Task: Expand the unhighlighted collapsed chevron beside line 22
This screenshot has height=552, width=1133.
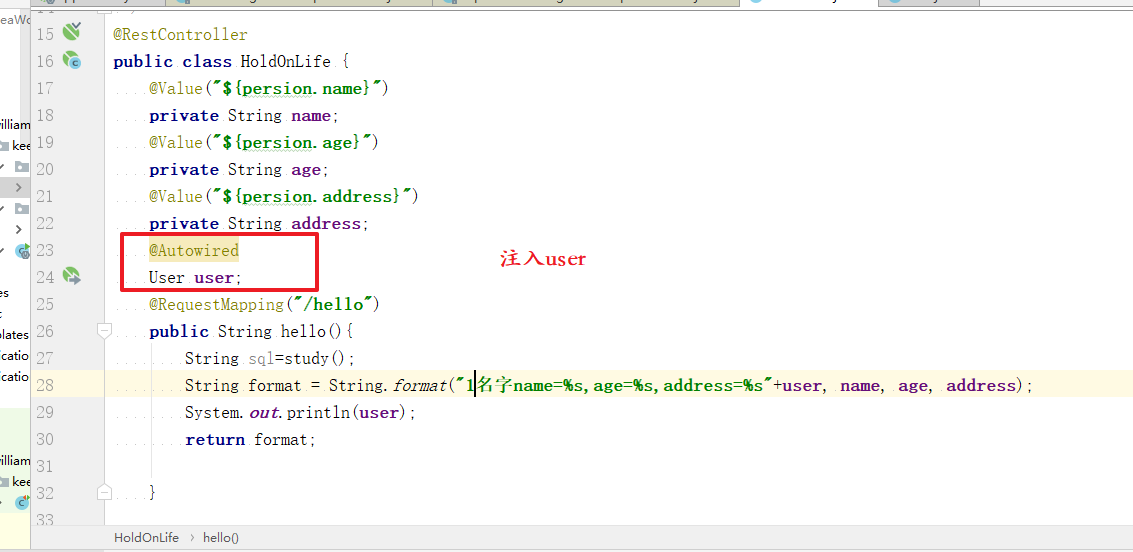Action: tap(19, 230)
